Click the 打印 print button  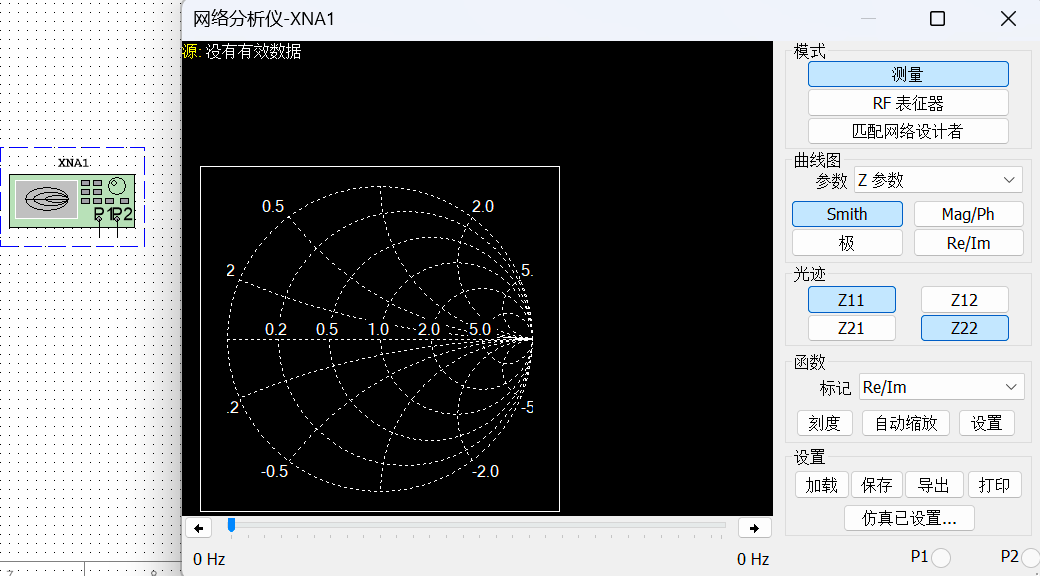[x=994, y=485]
